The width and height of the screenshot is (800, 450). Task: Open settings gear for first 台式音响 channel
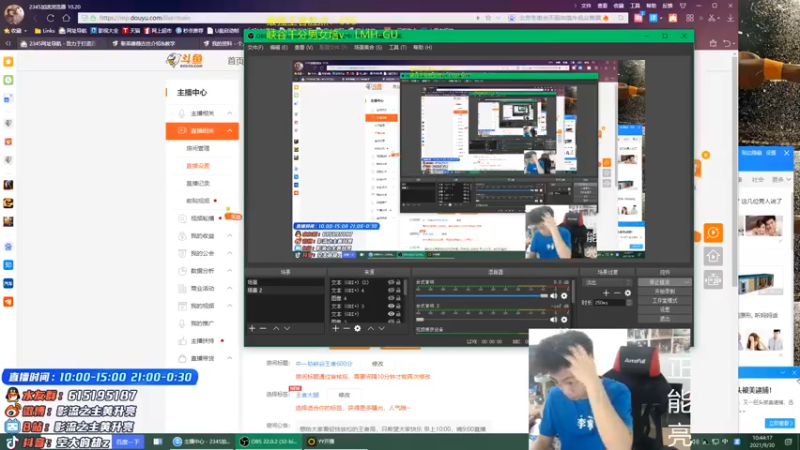(564, 296)
